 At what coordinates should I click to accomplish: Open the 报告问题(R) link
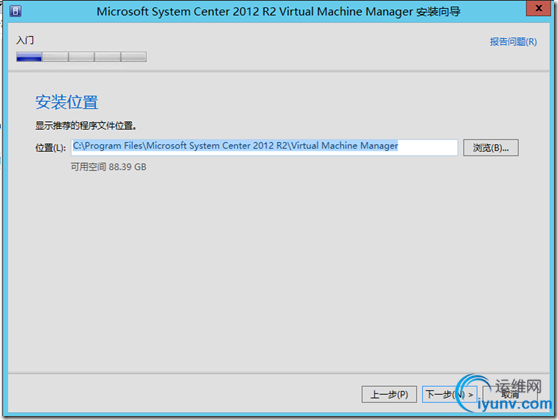pos(513,42)
